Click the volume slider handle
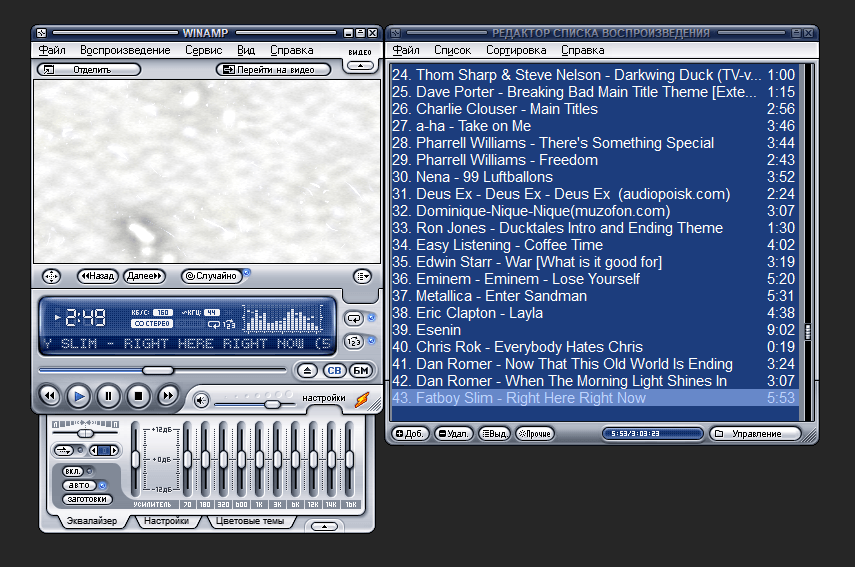The height and width of the screenshot is (567, 855). coord(273,404)
